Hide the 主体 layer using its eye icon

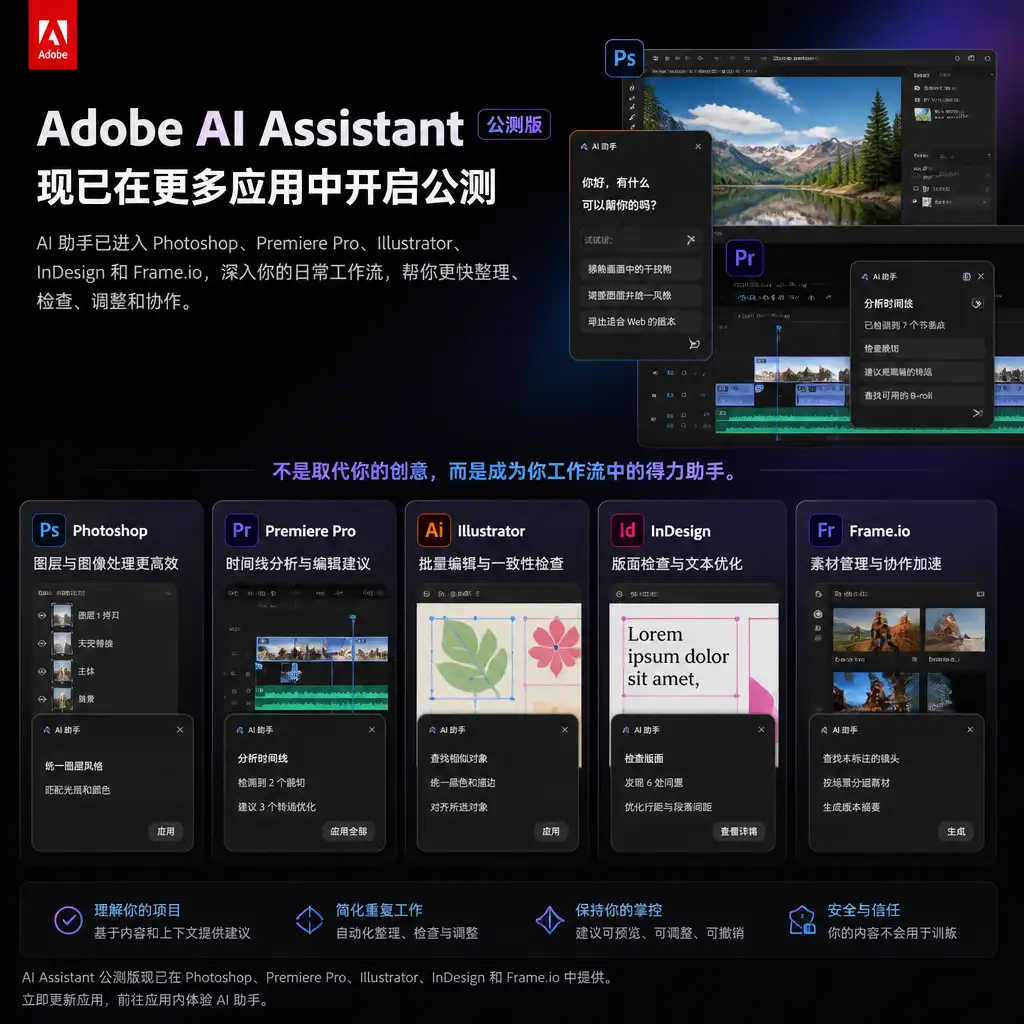point(42,671)
